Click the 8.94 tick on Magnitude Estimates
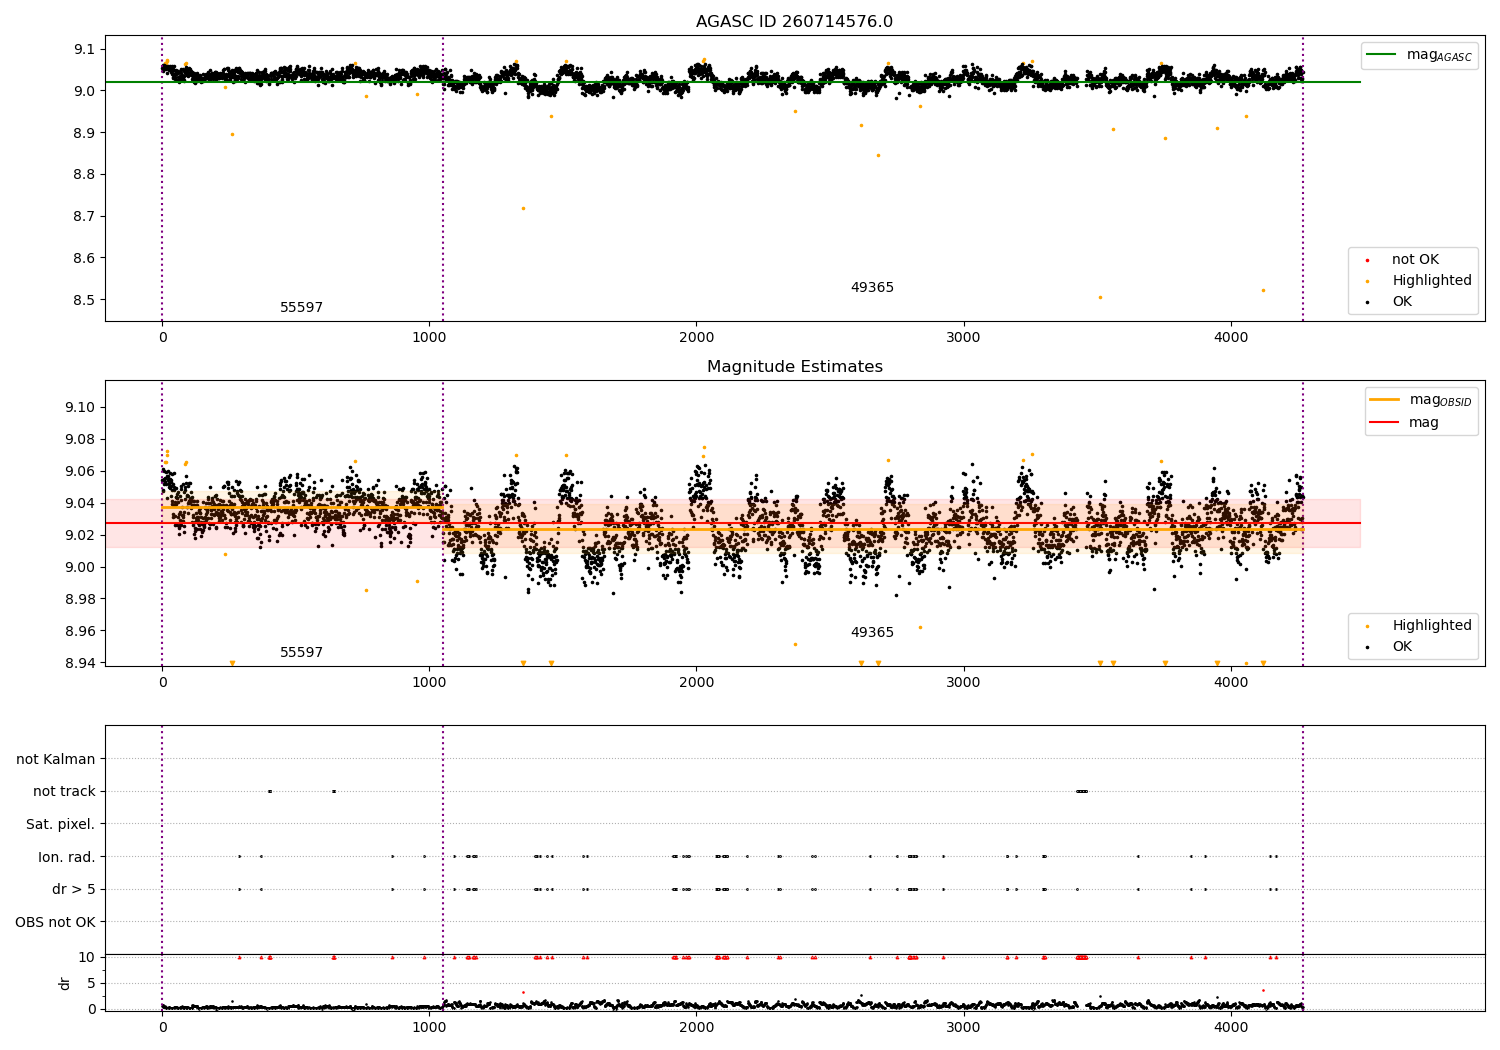Viewport: 1500px width, 1050px height. [x=80, y=664]
